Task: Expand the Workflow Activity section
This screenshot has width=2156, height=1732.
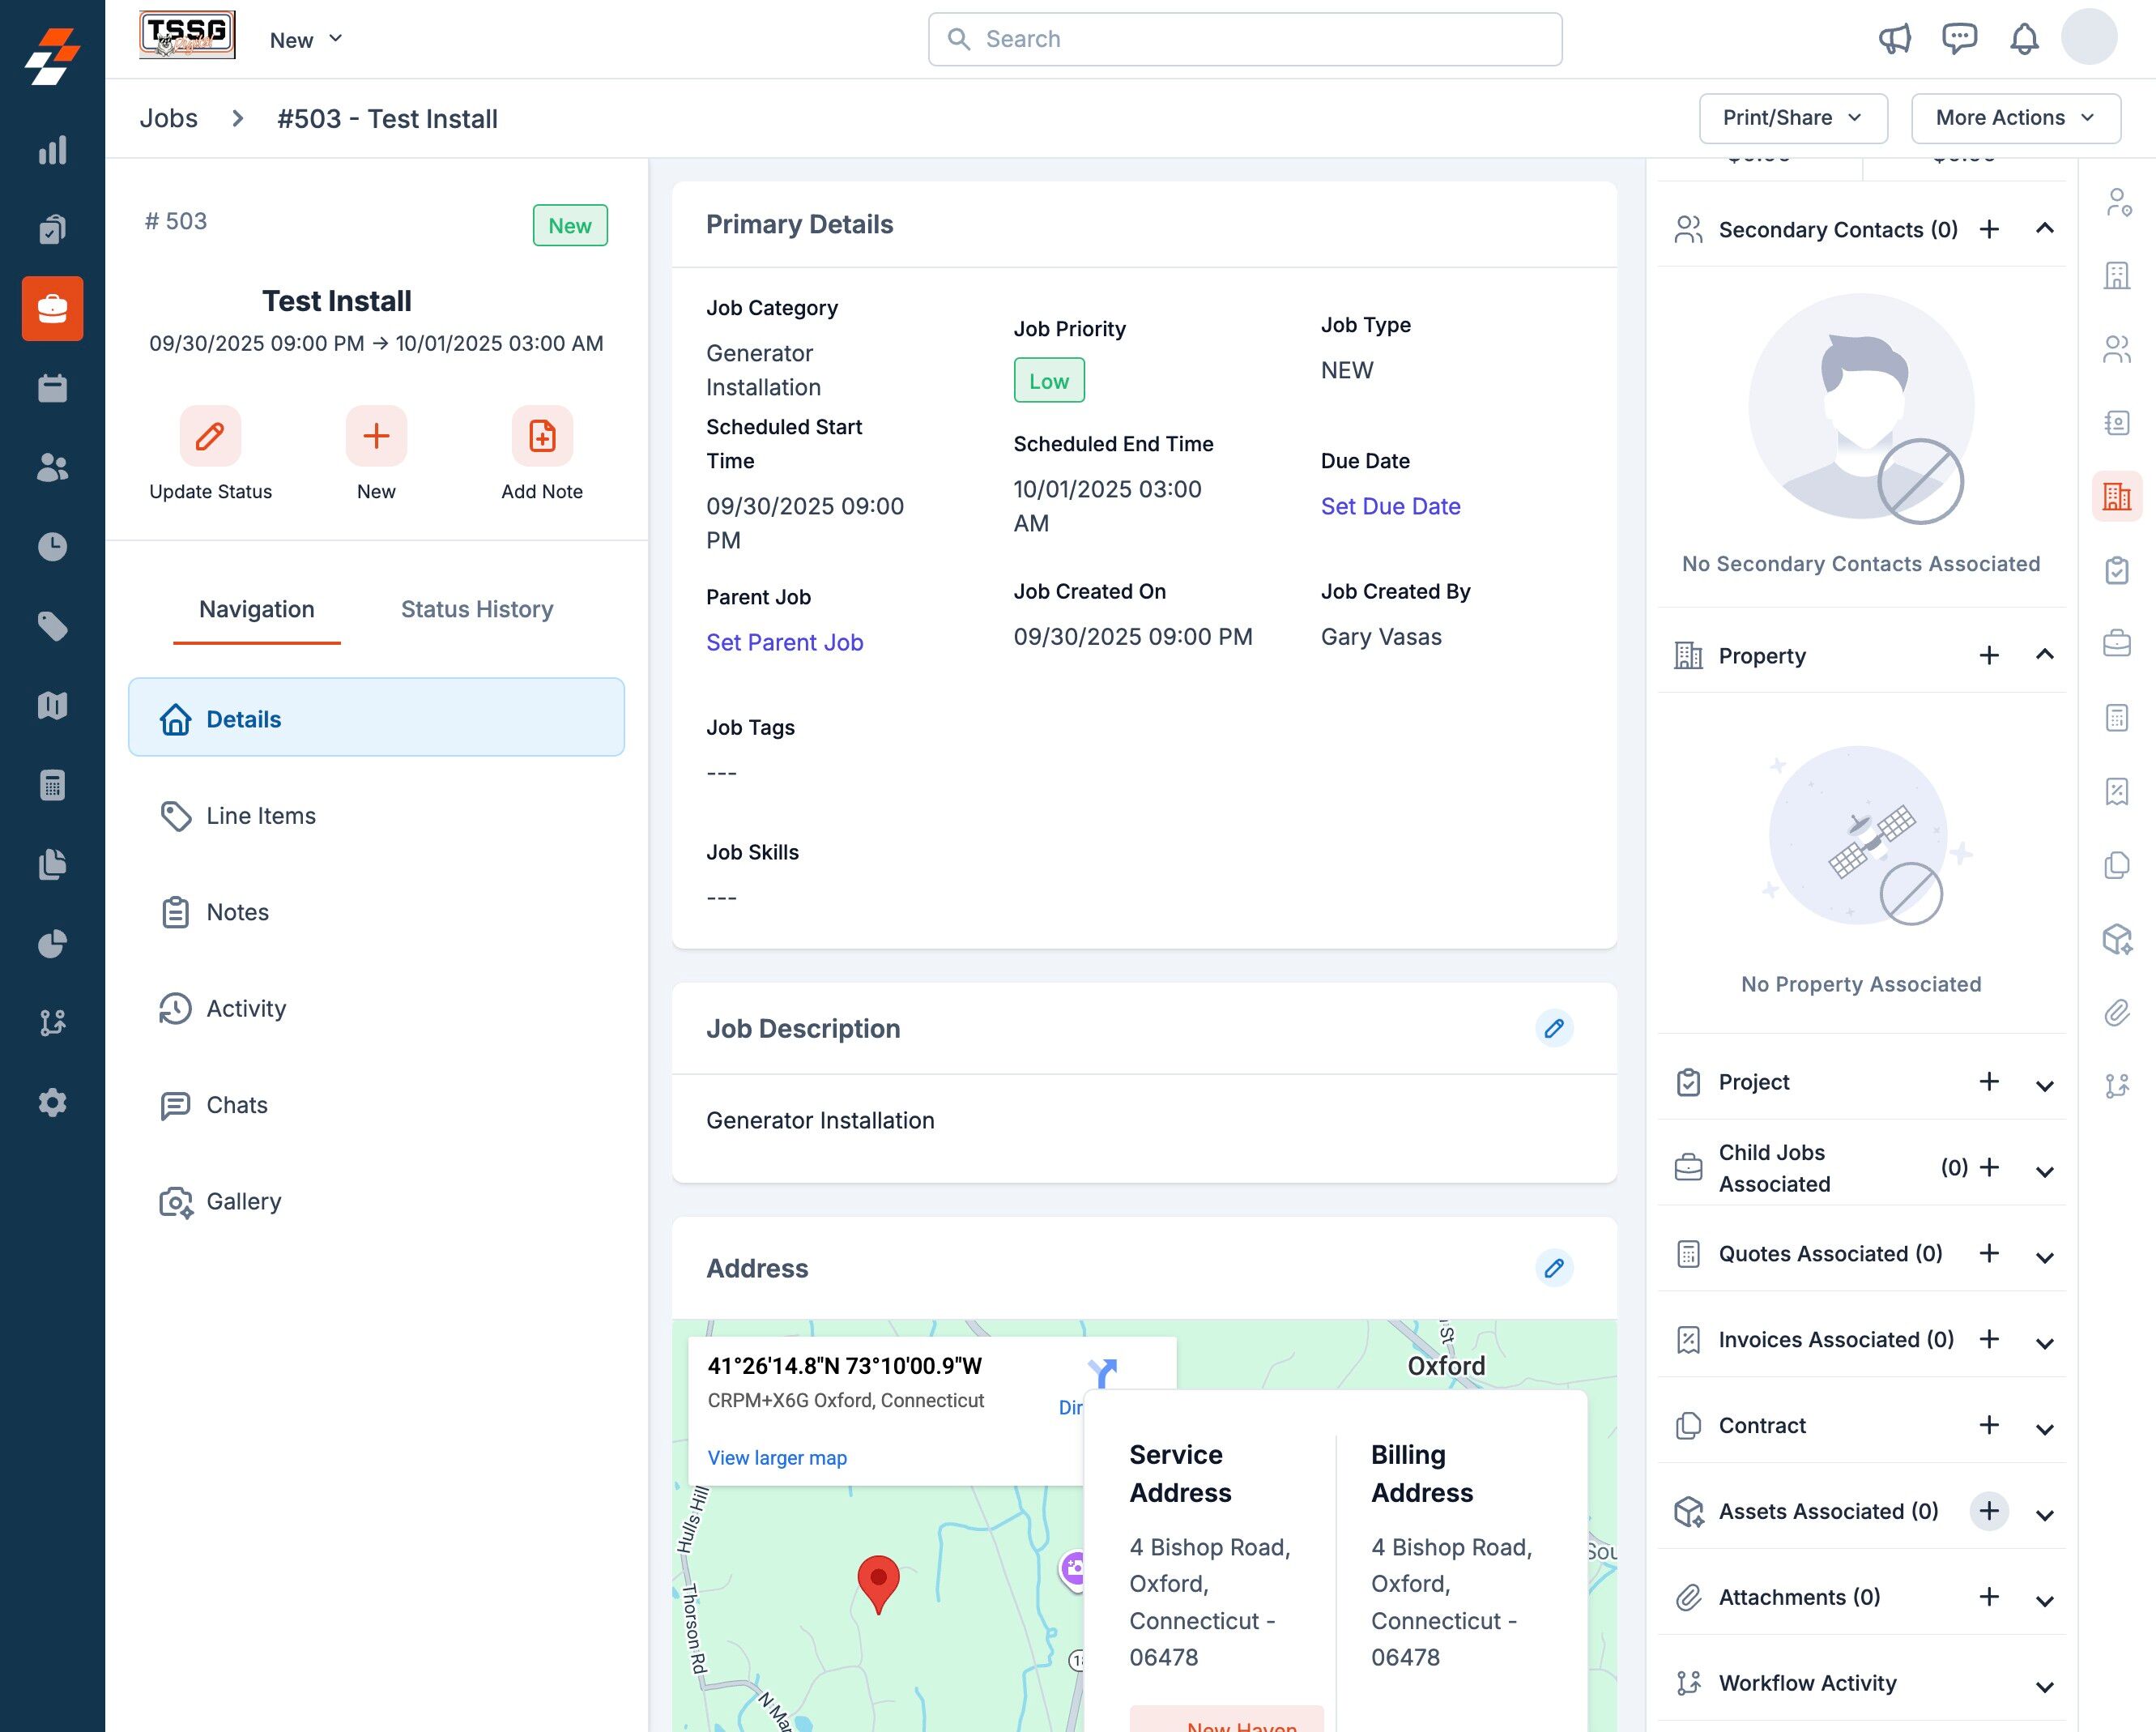Action: coord(2044,1686)
